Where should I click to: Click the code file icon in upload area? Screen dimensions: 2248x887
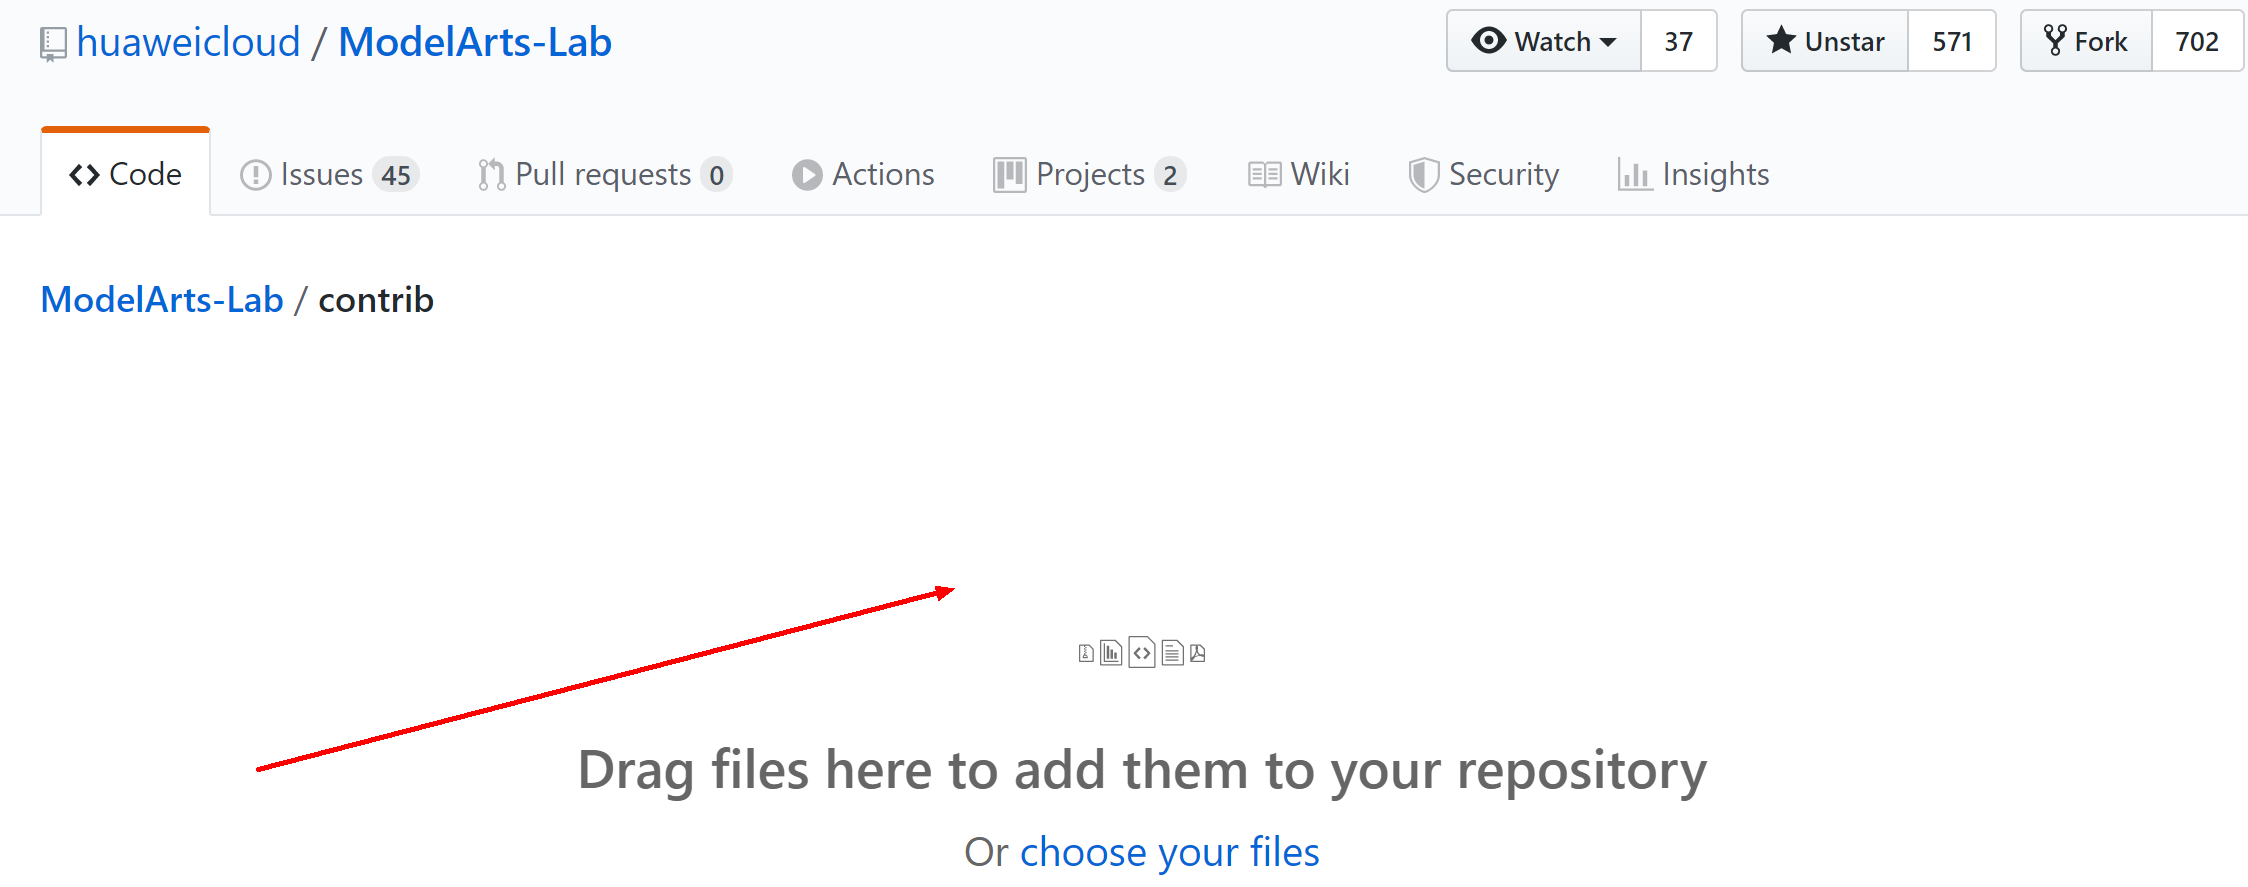click(x=1142, y=653)
